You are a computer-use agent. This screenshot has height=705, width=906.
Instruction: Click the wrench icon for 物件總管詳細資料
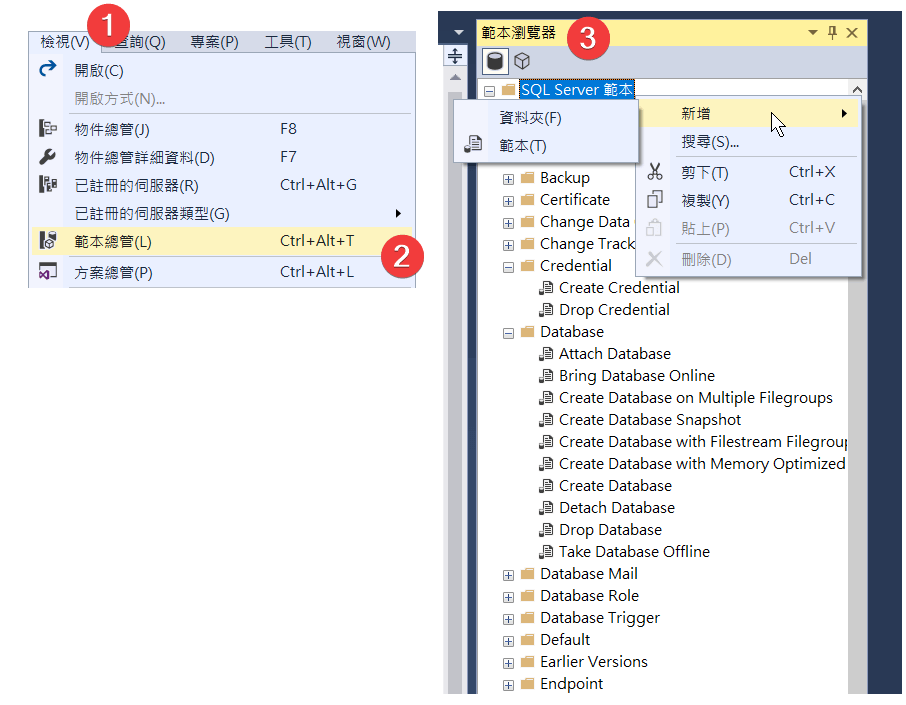[x=47, y=157]
